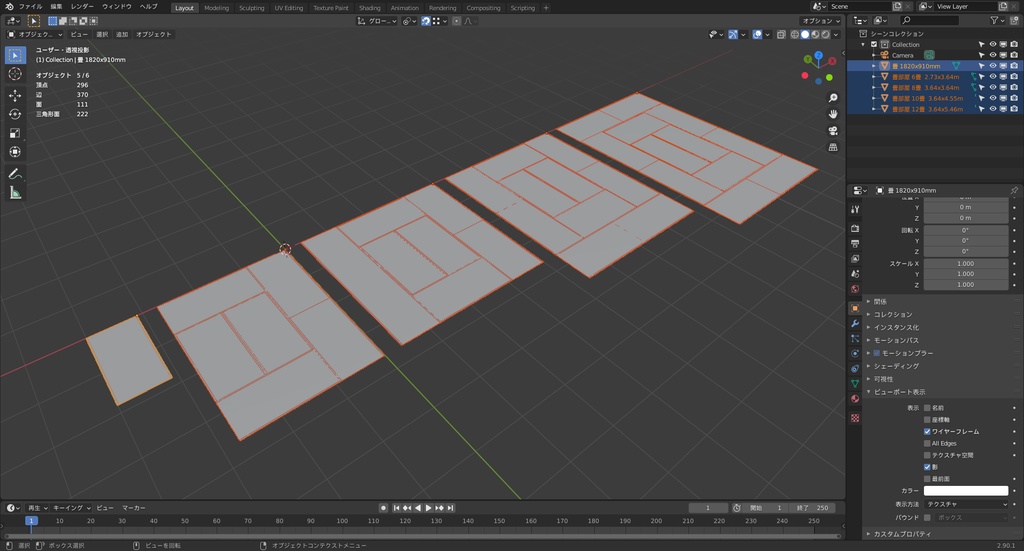
Task: Open the ファイル menu
Action: pyautogui.click(x=30, y=6)
